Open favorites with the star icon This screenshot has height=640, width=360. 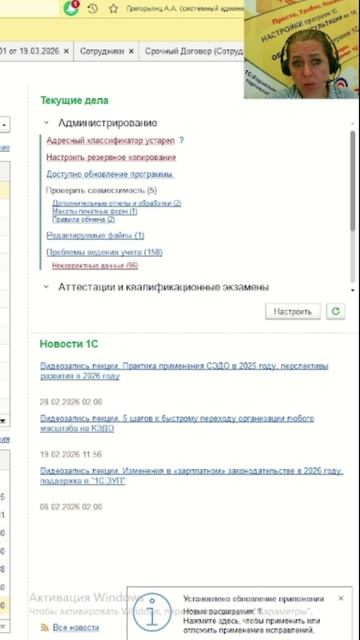coord(113,9)
